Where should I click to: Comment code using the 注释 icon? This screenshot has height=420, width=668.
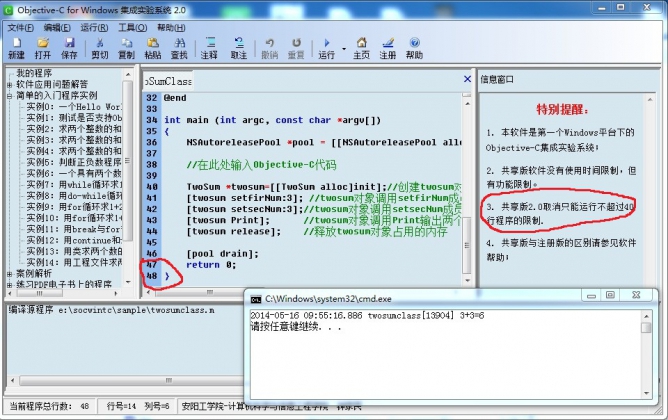209,46
